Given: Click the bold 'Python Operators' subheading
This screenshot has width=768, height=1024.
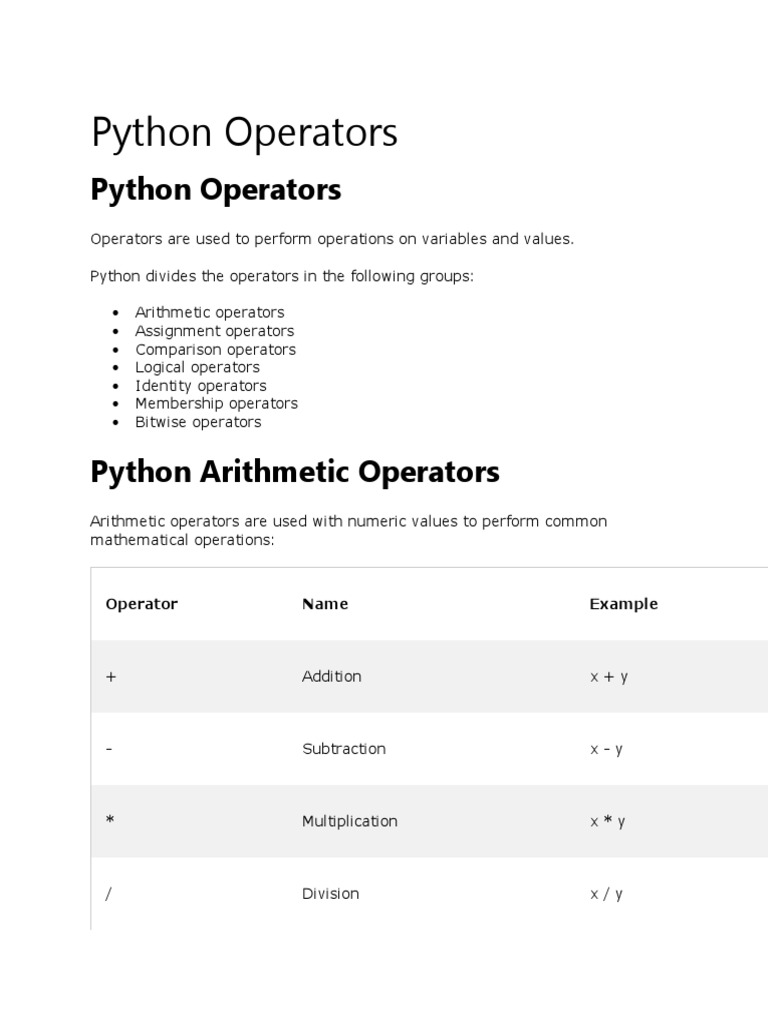Looking at the screenshot, I should pos(215,190).
